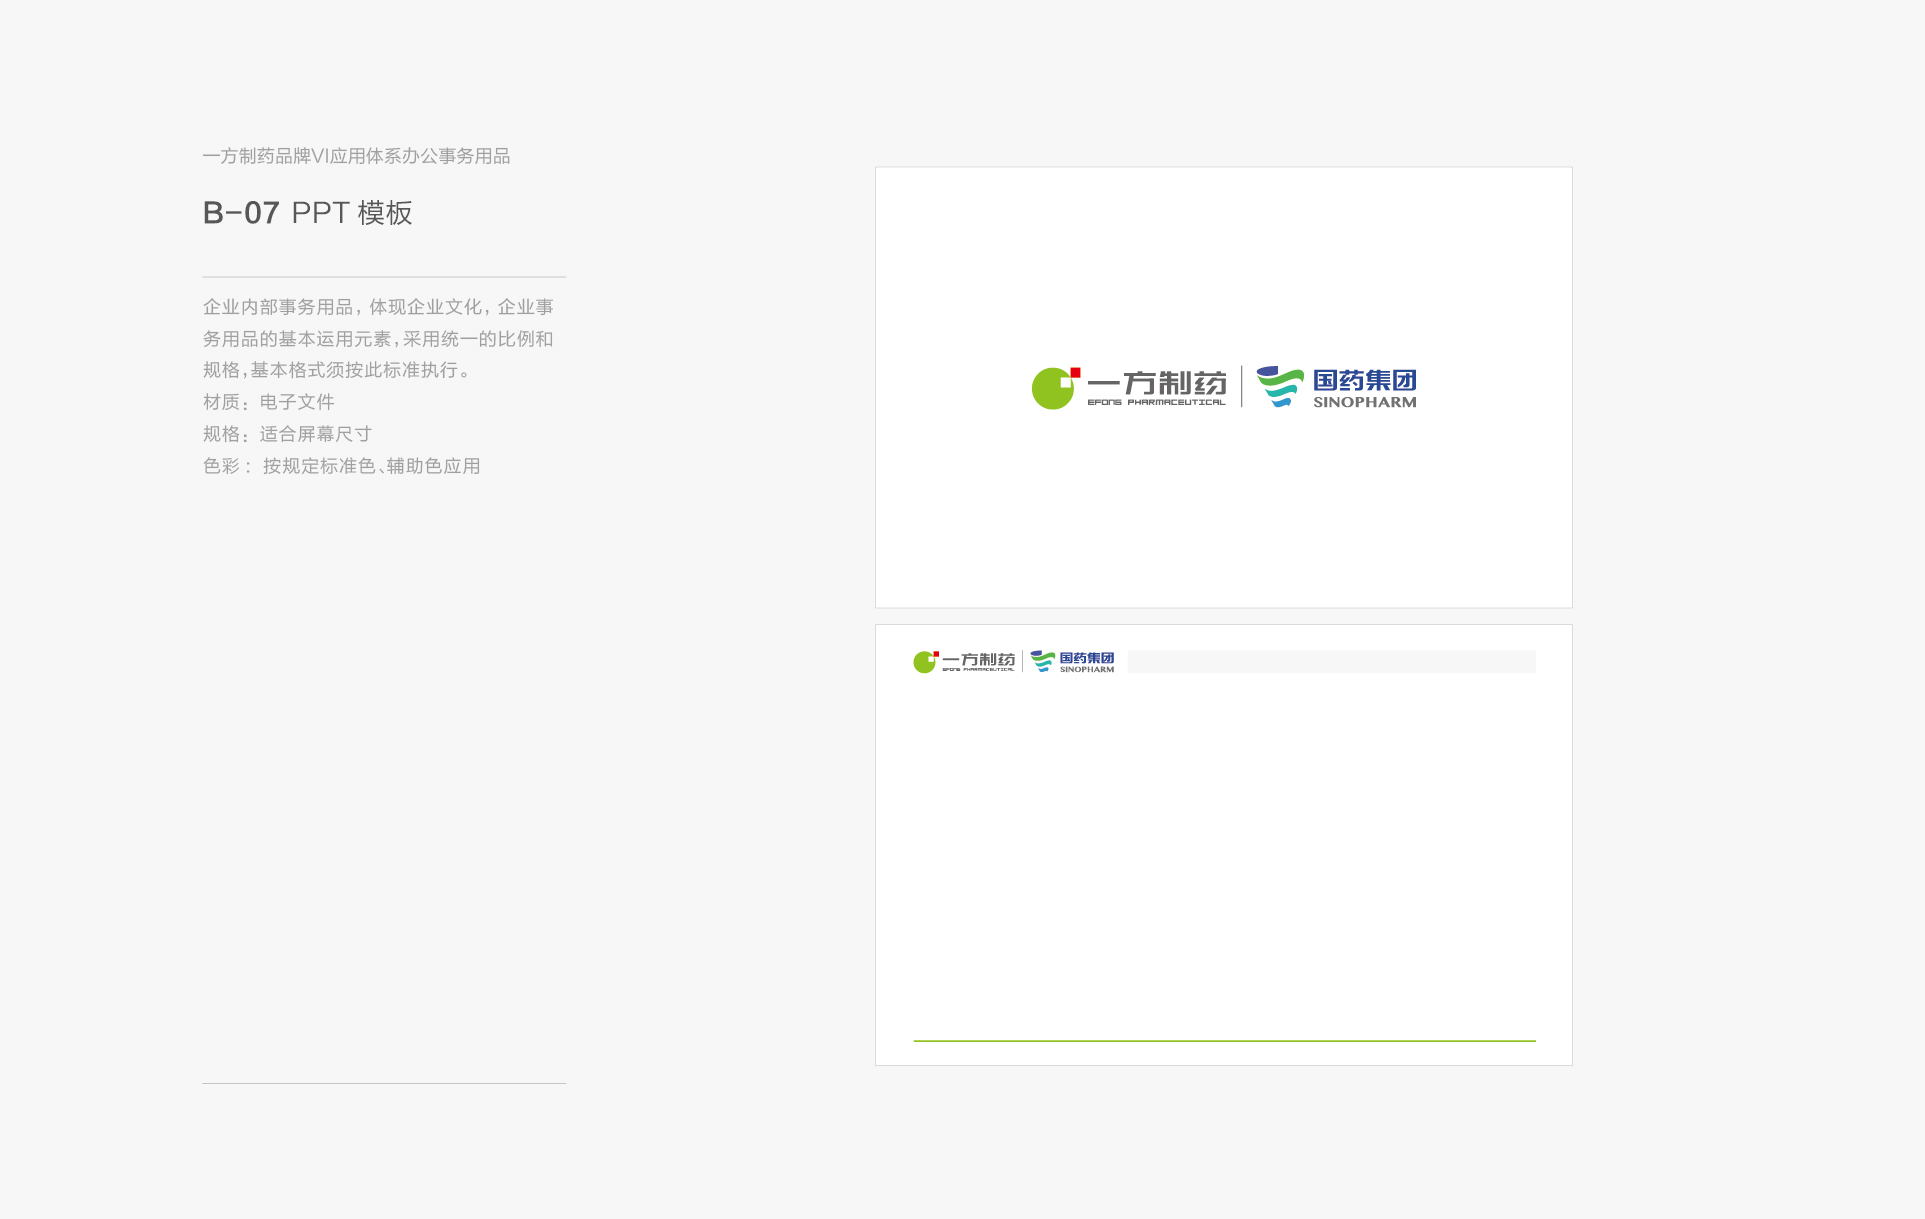Click the small Sinopharm emblem in content slide header

tap(1042, 661)
